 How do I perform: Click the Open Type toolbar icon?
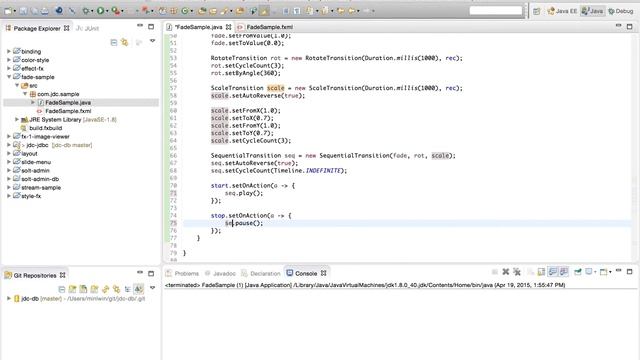click(202, 11)
